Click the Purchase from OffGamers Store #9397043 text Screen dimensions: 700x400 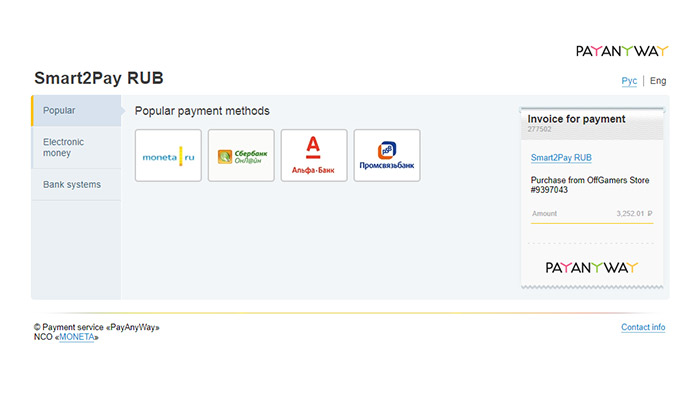[590, 185]
